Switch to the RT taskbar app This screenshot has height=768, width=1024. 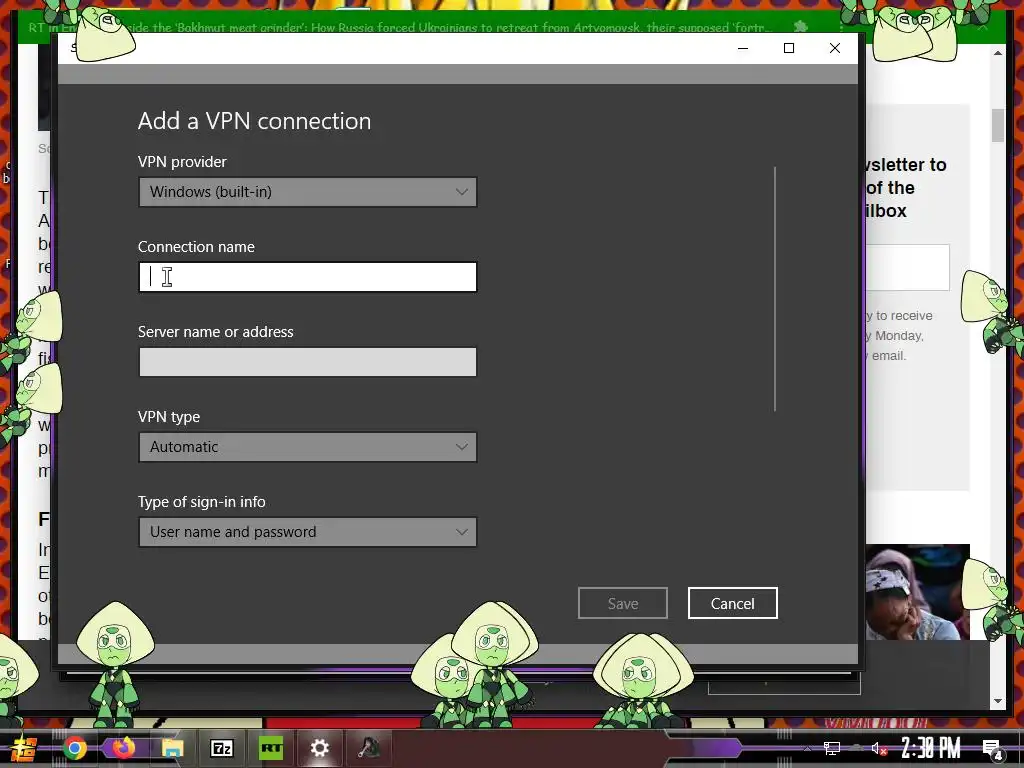pyautogui.click(x=271, y=748)
